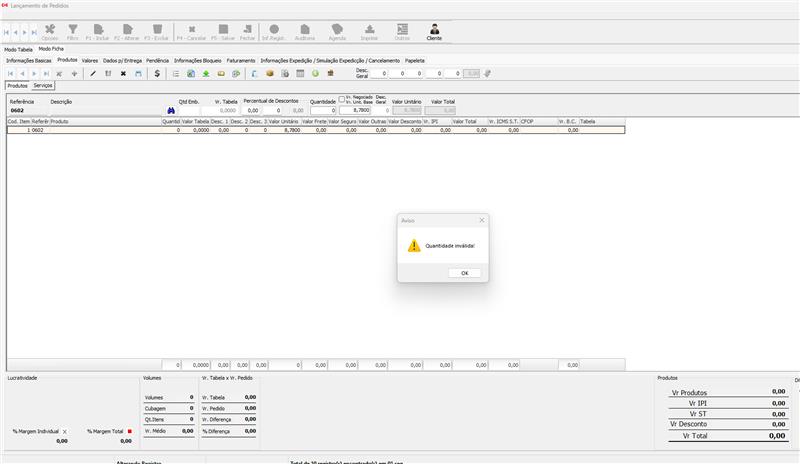Open the Faturamento tab
This screenshot has height=464, width=800.
[240, 60]
